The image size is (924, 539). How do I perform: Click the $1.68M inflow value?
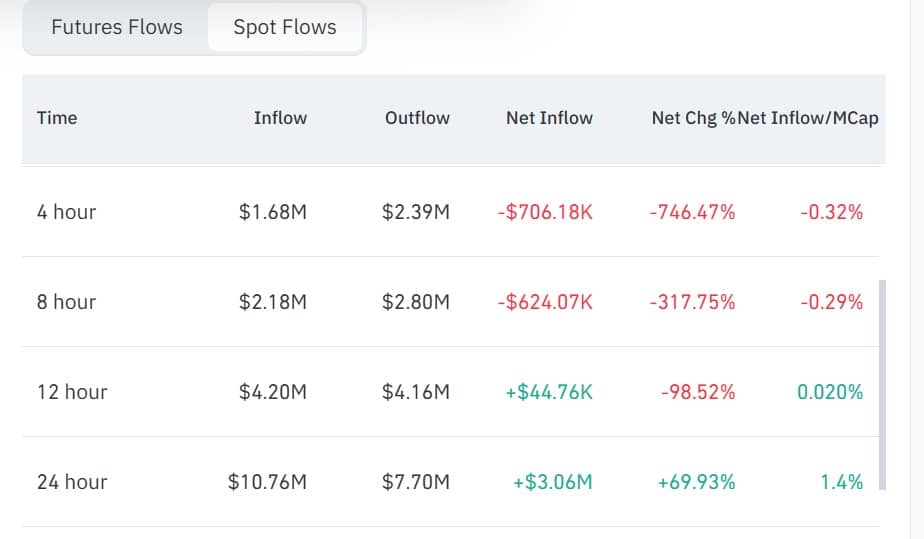coord(273,212)
